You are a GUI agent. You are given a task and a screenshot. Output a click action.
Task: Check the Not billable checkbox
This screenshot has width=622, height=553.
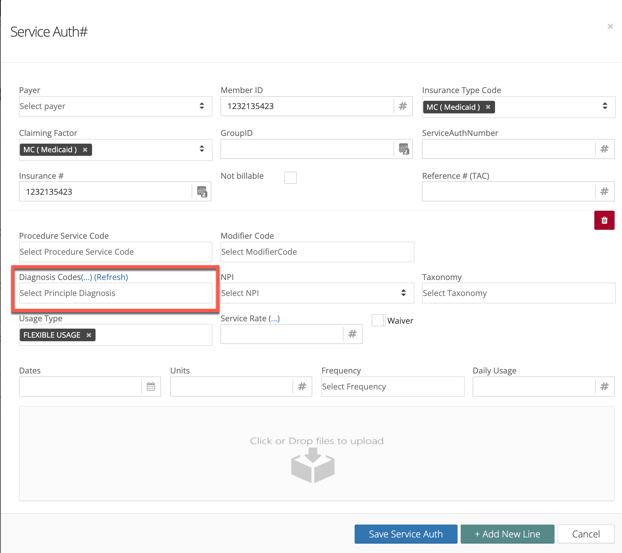point(290,177)
